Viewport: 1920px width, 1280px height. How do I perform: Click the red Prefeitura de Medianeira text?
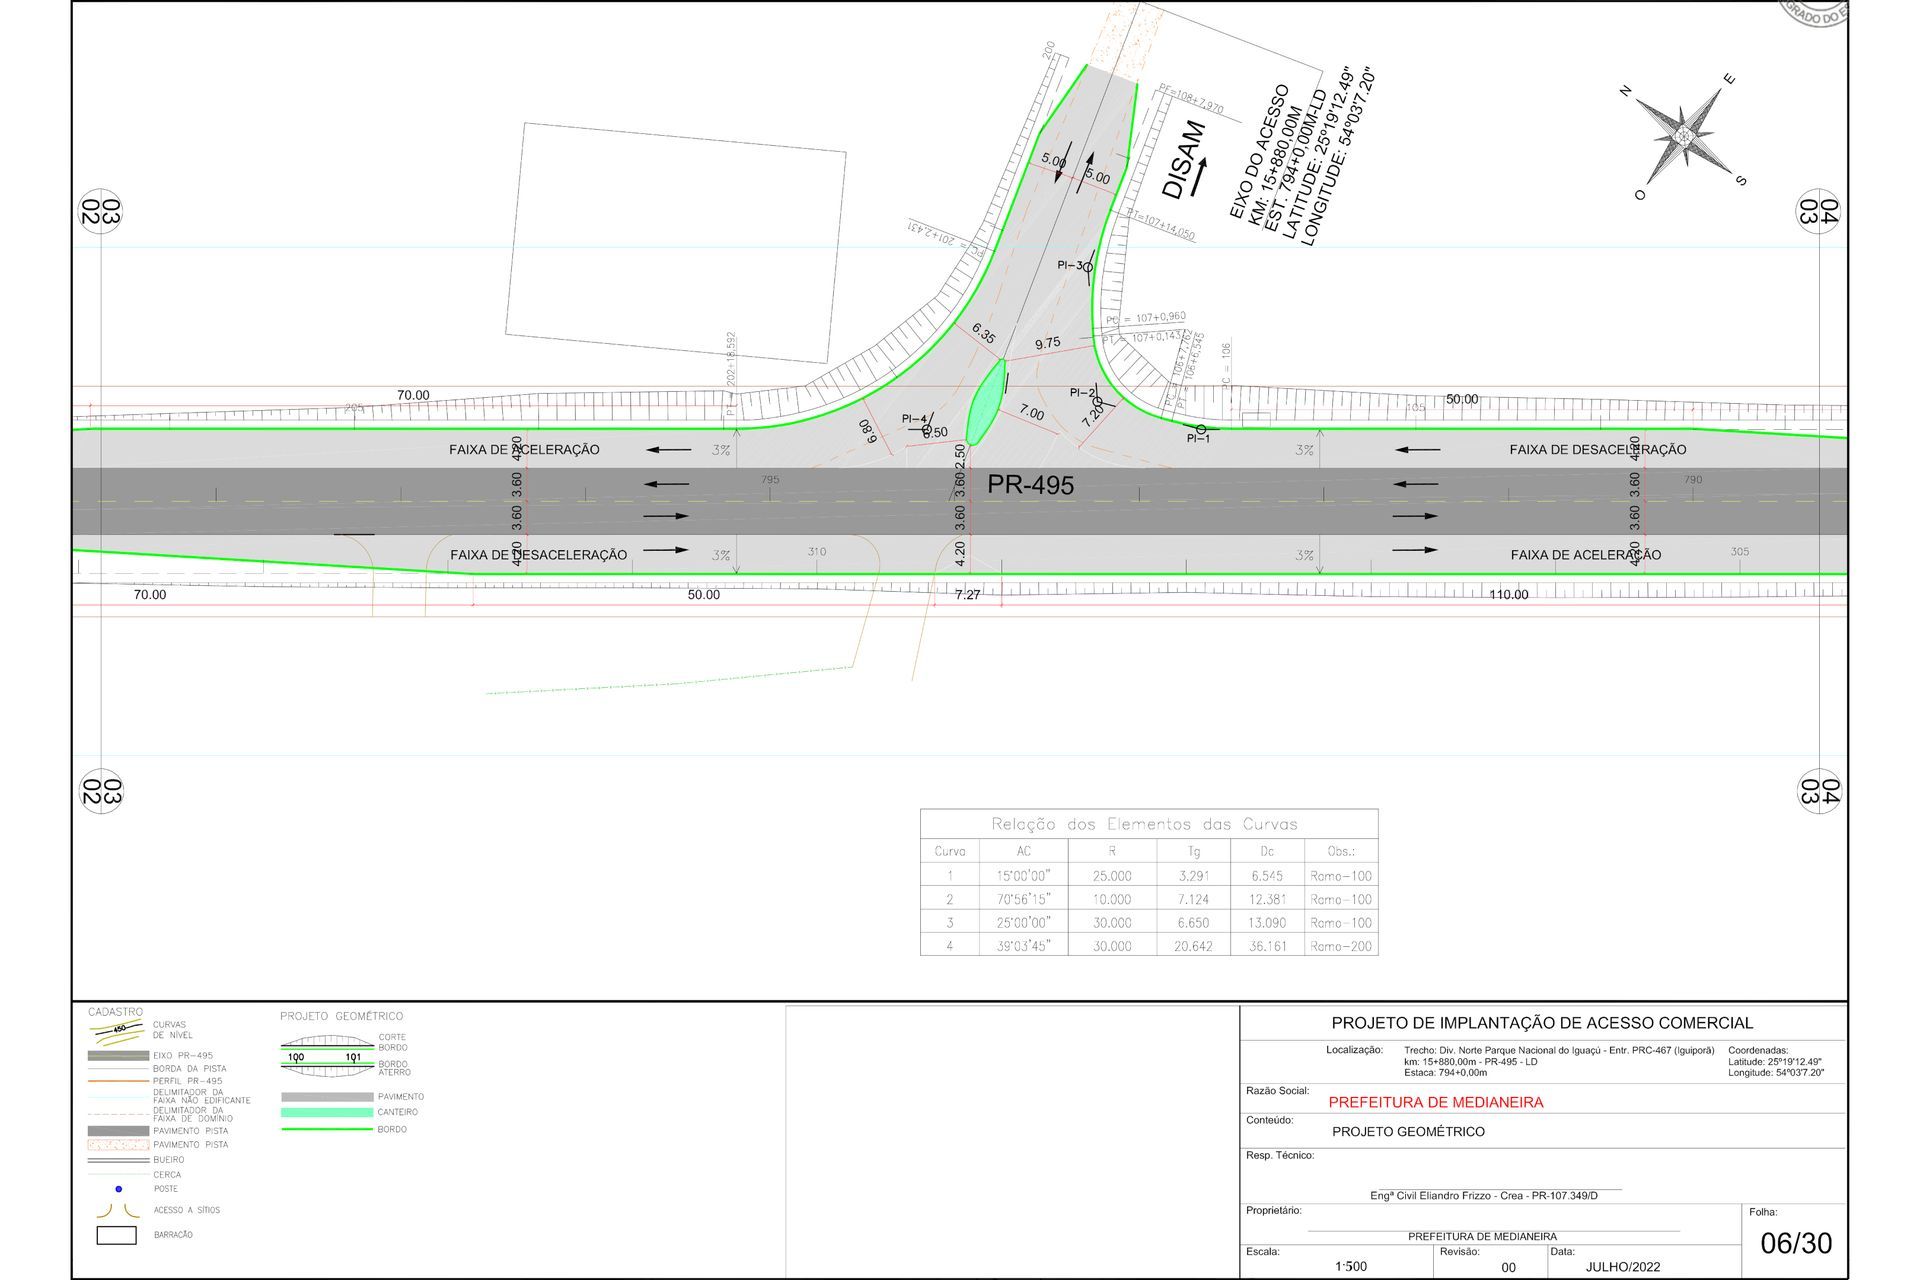point(1435,1102)
